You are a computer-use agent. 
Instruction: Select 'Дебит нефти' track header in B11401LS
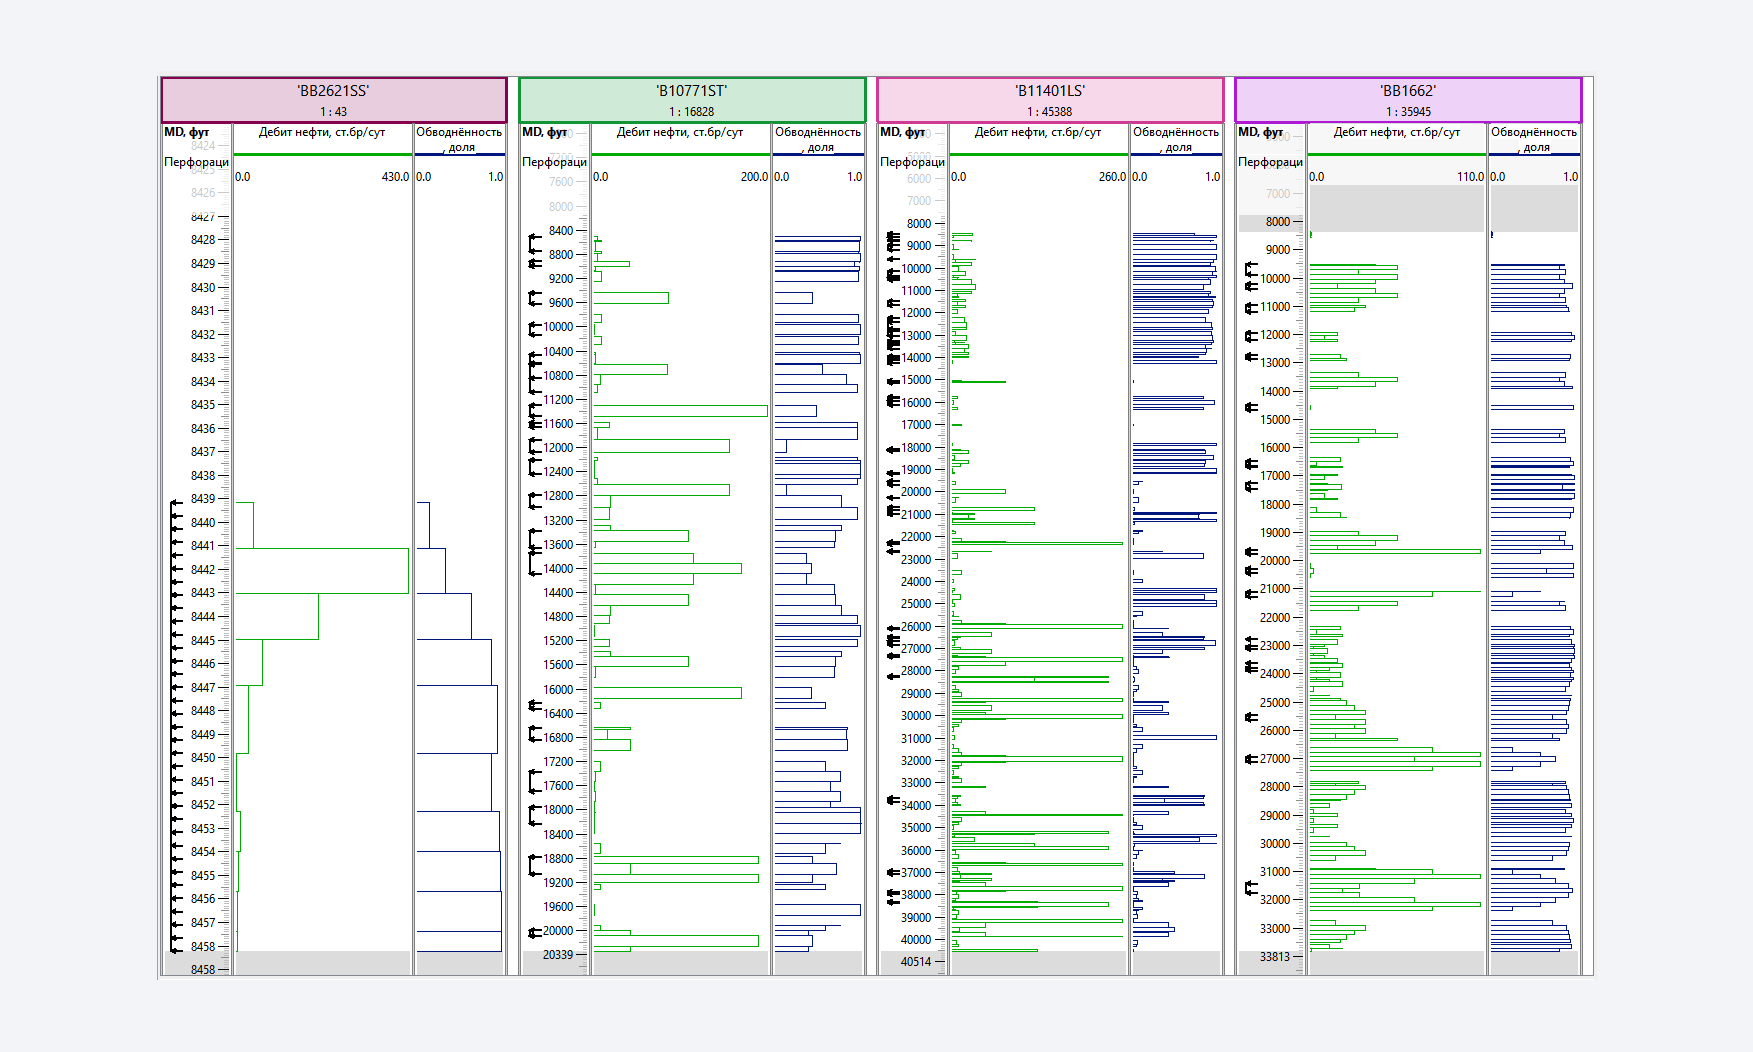click(x=1038, y=132)
